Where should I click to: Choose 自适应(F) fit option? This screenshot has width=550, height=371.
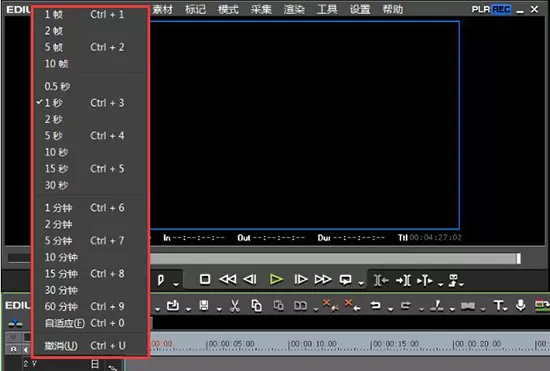(x=91, y=323)
